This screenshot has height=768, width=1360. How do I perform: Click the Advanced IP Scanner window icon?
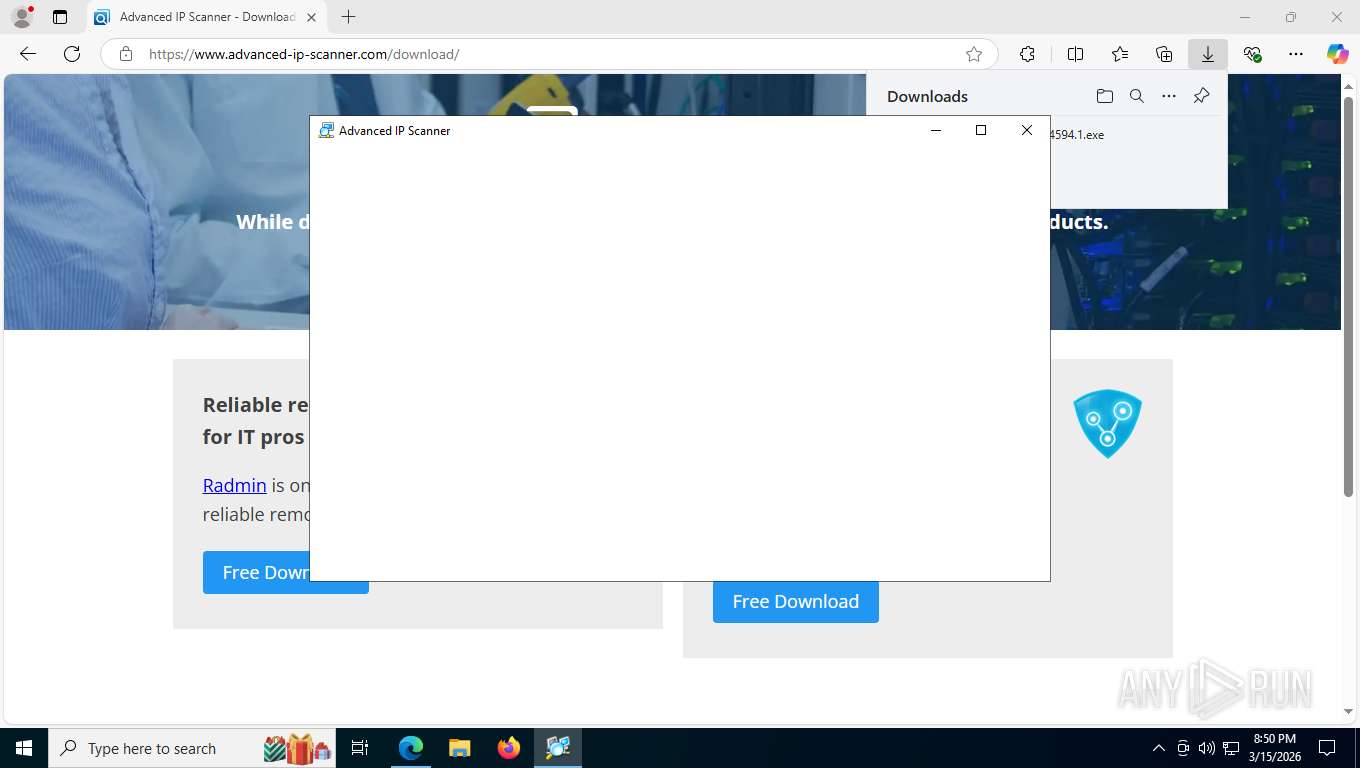[x=326, y=130]
